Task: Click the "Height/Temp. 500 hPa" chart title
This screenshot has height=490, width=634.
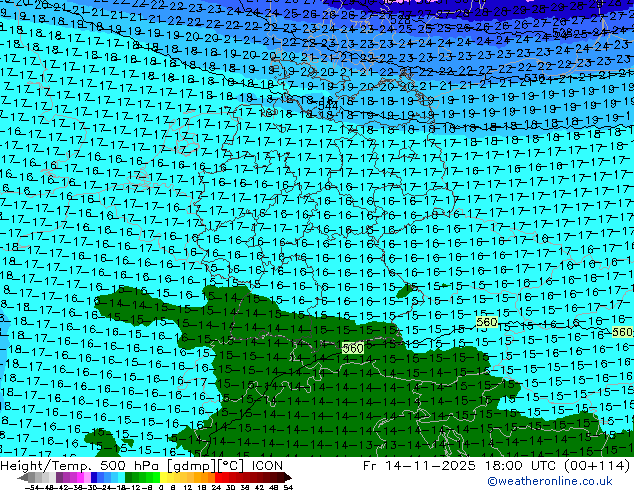Action: (x=80, y=466)
